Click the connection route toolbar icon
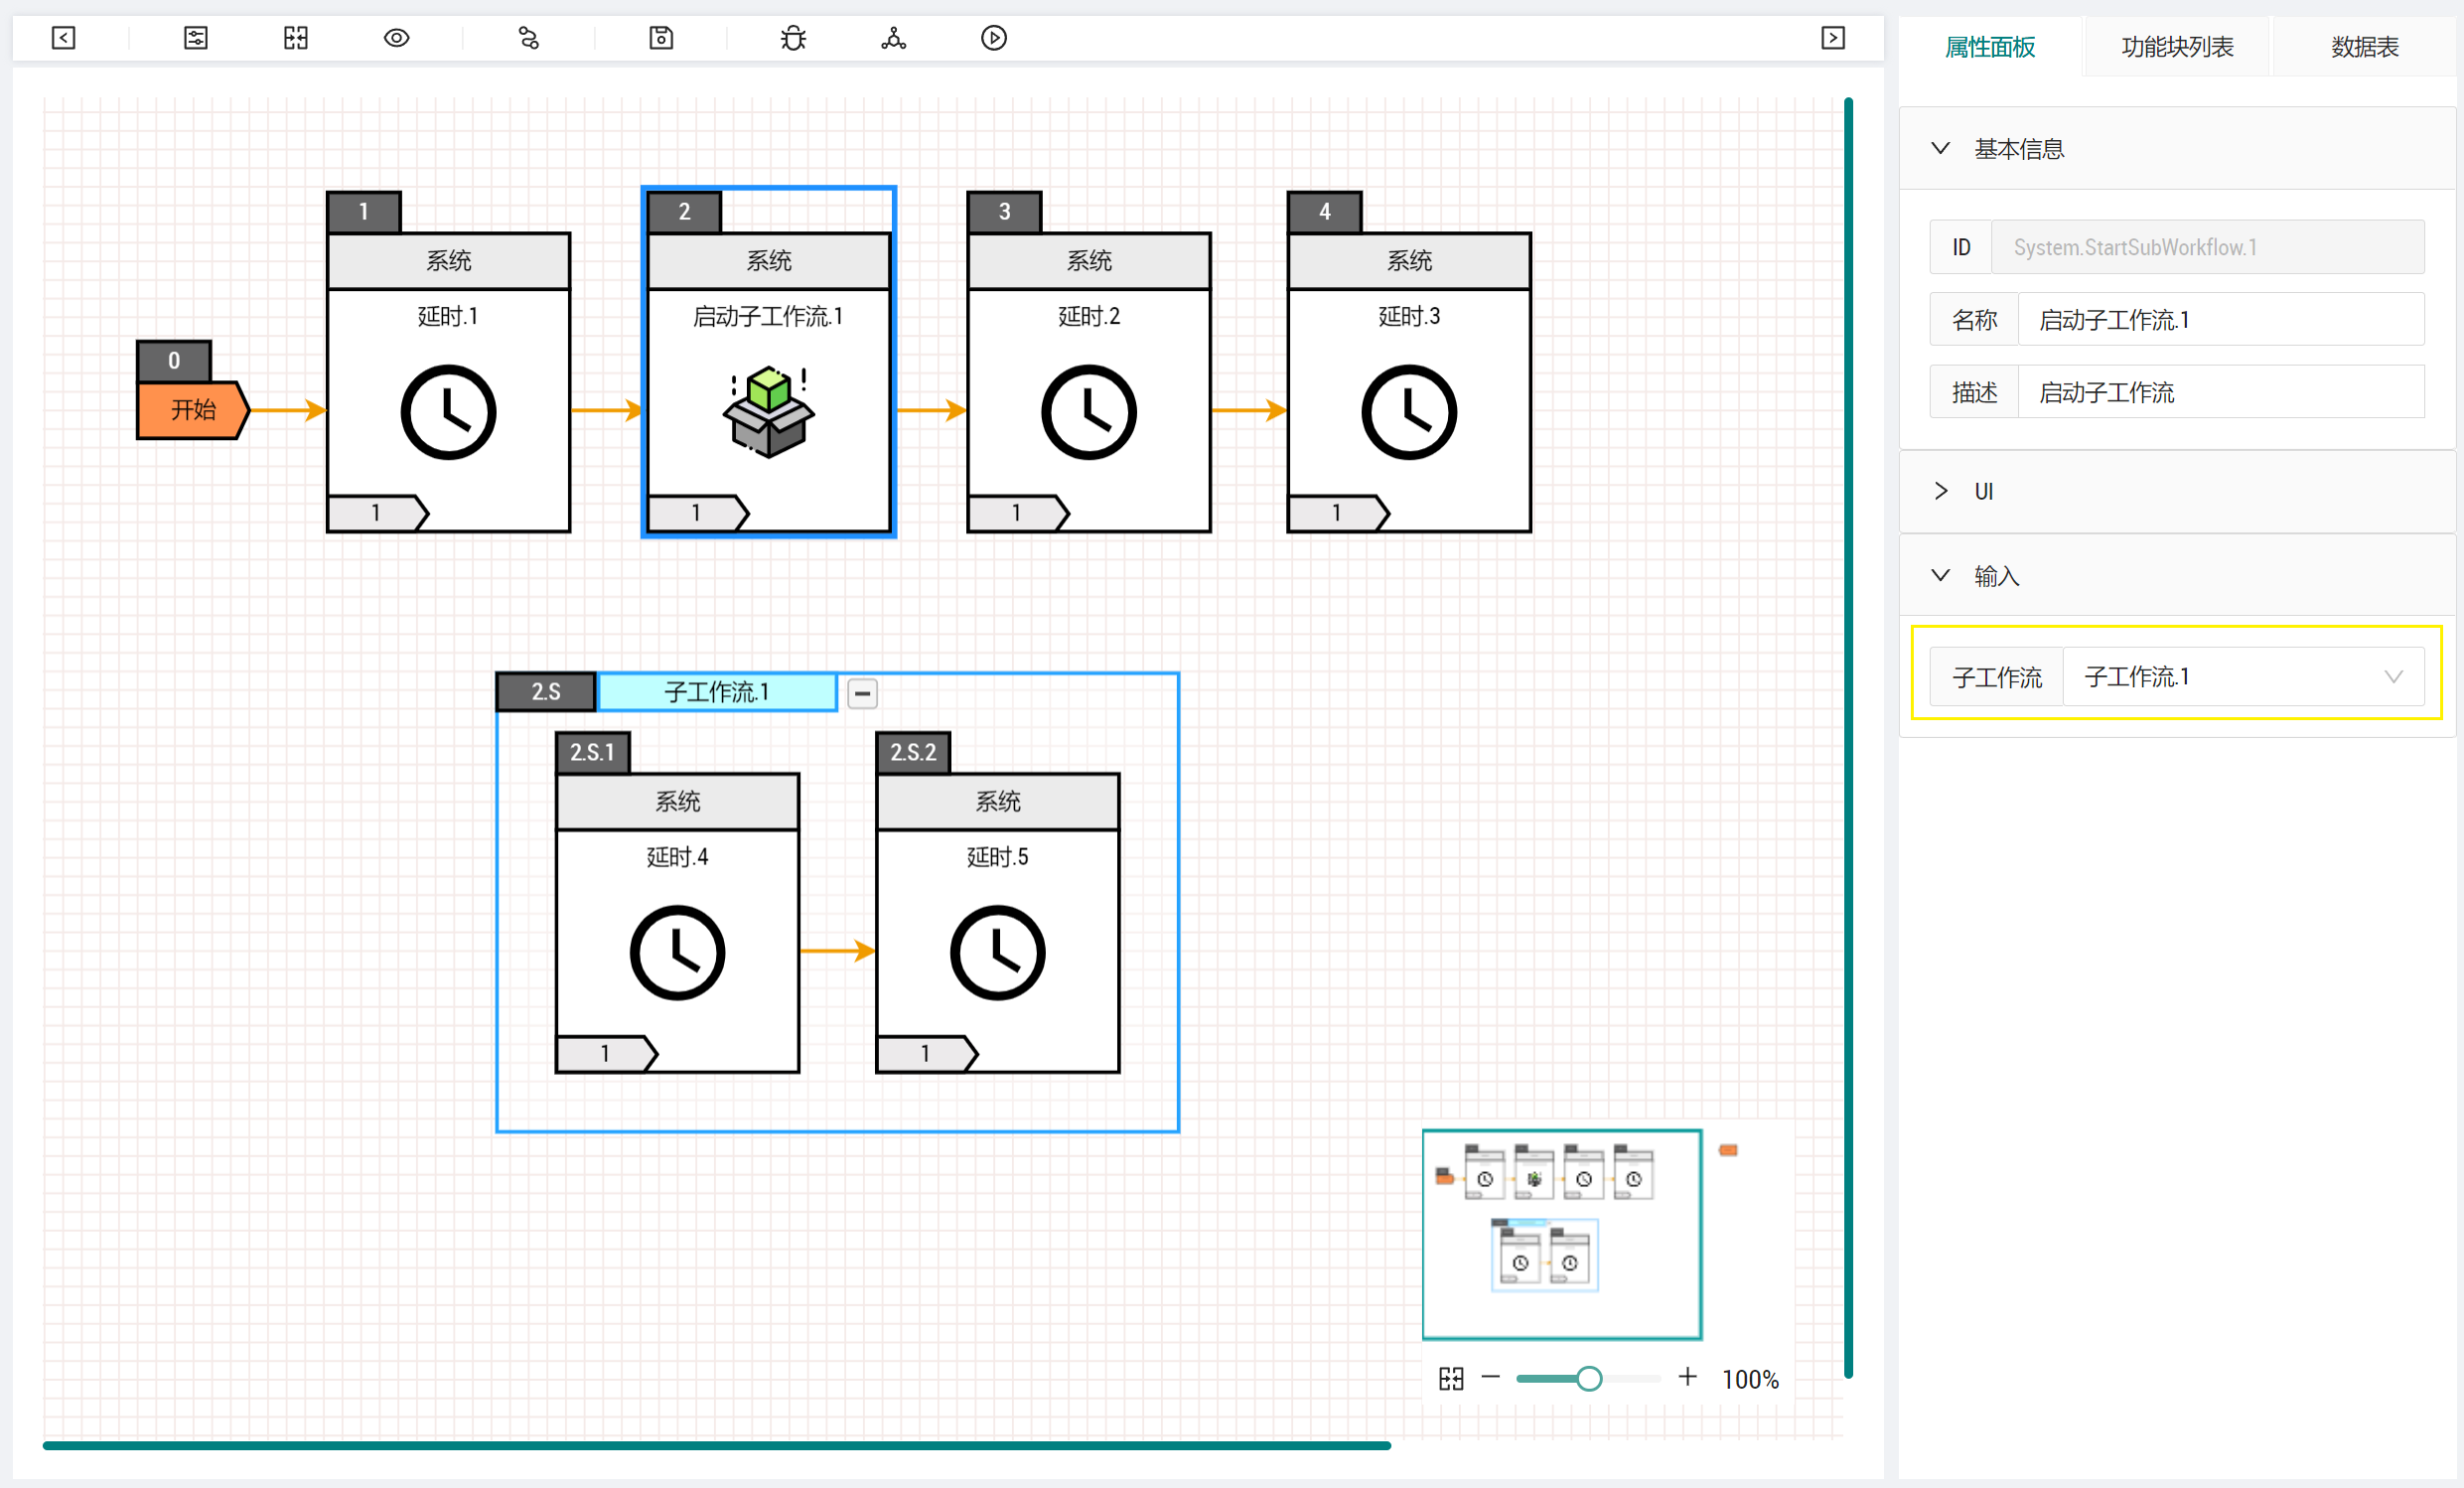The width and height of the screenshot is (2464, 1488). point(529,38)
